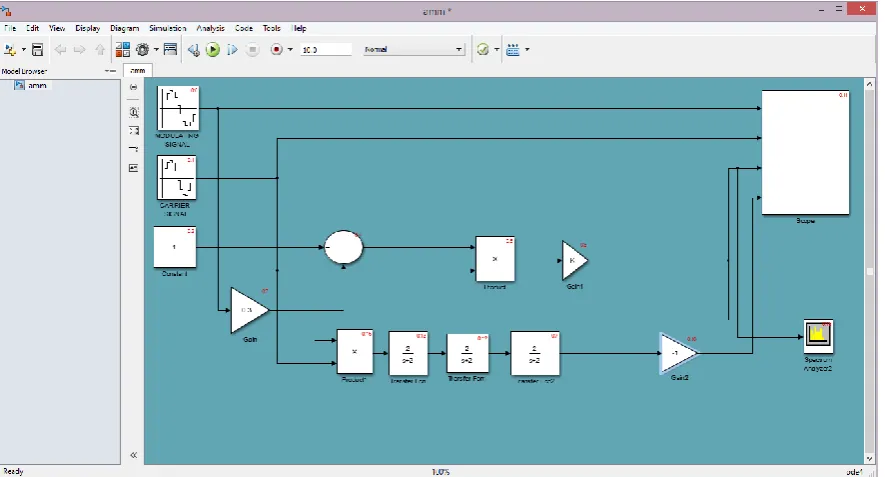Expand the Build Model dropdown arrow
The image size is (885, 477).
(527, 50)
